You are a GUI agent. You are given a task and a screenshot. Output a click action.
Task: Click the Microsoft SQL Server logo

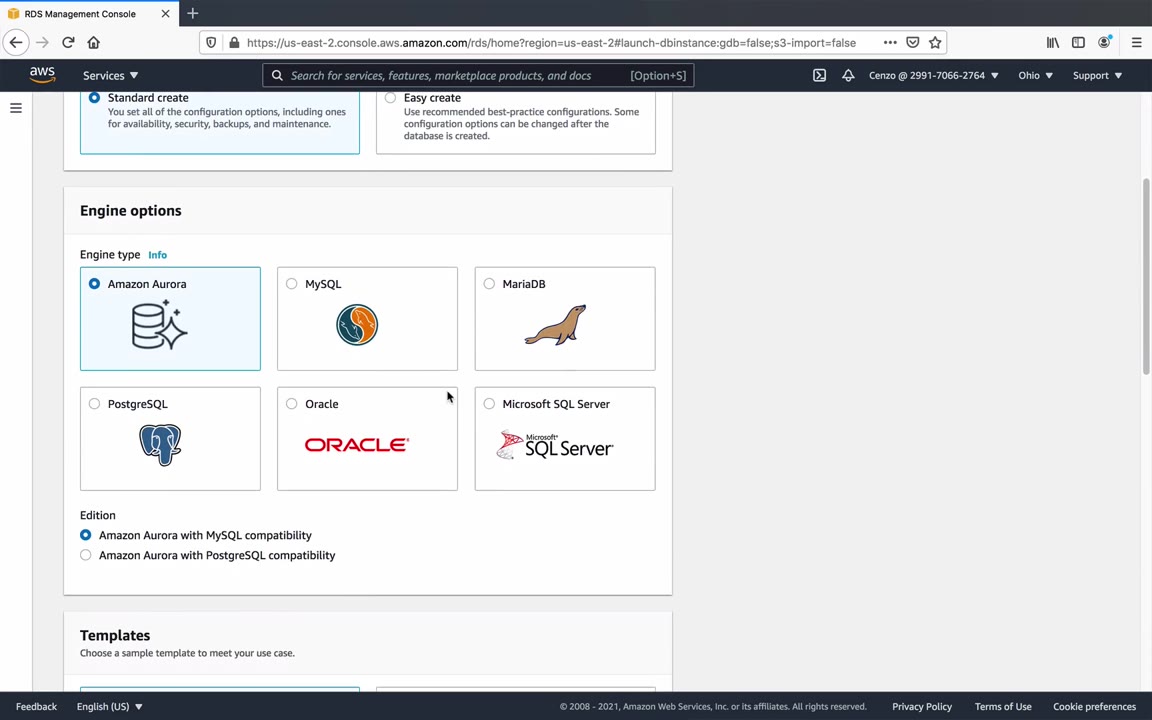tap(555, 445)
